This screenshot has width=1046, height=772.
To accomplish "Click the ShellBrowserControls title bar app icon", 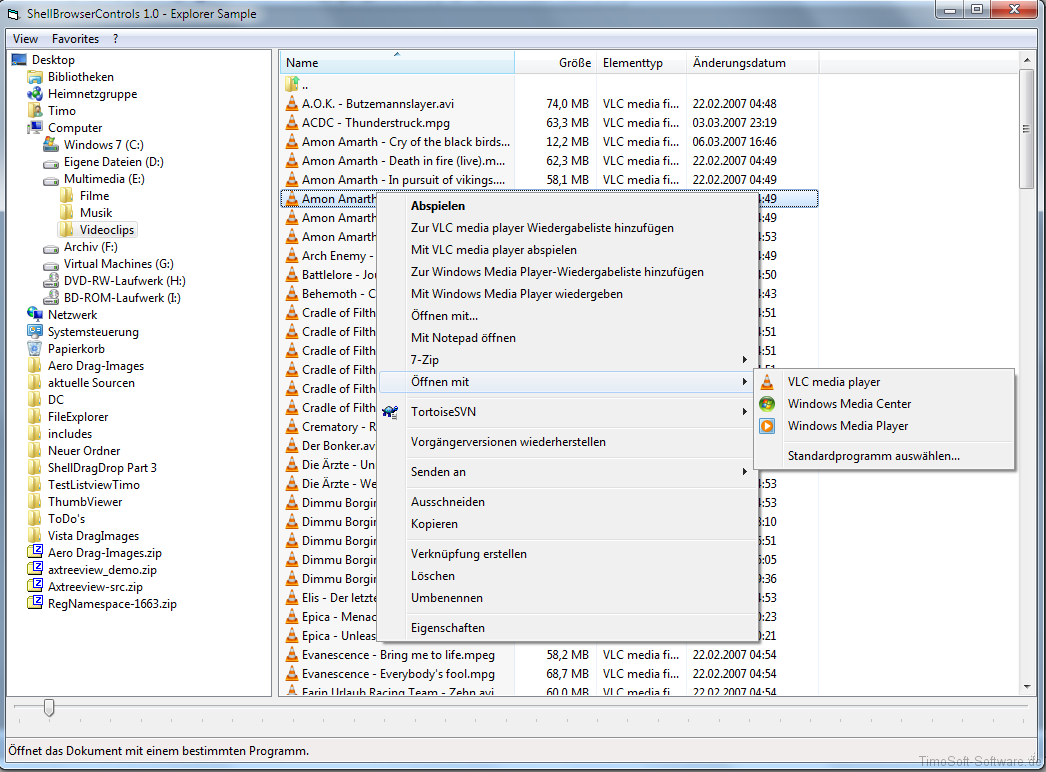I will tap(13, 13).
